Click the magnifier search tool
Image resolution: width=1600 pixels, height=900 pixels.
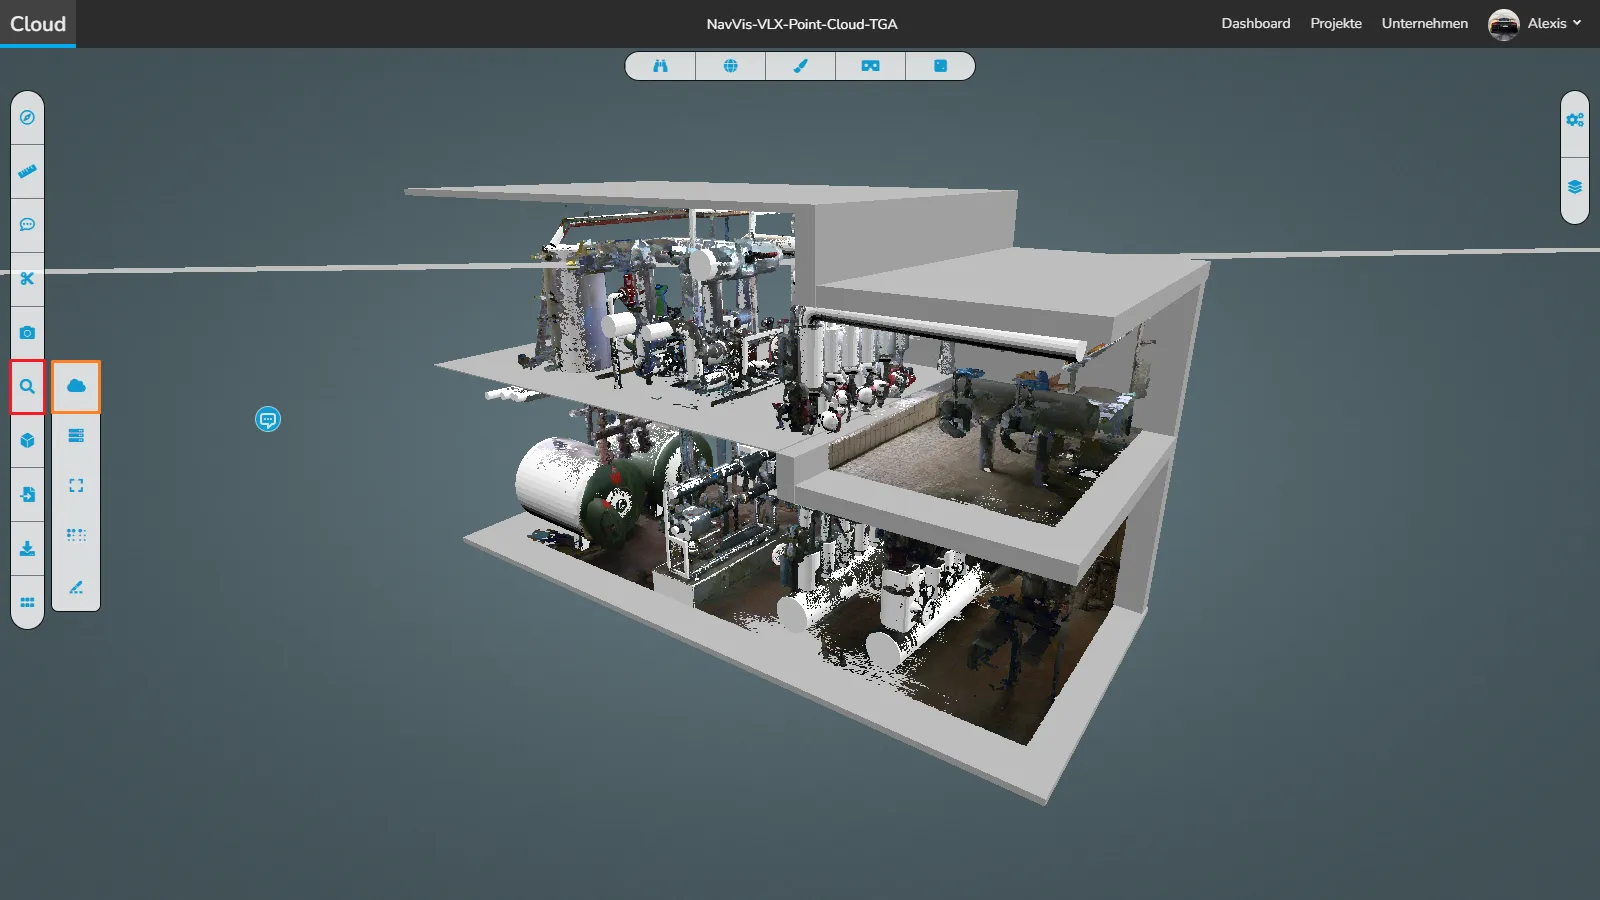27,387
